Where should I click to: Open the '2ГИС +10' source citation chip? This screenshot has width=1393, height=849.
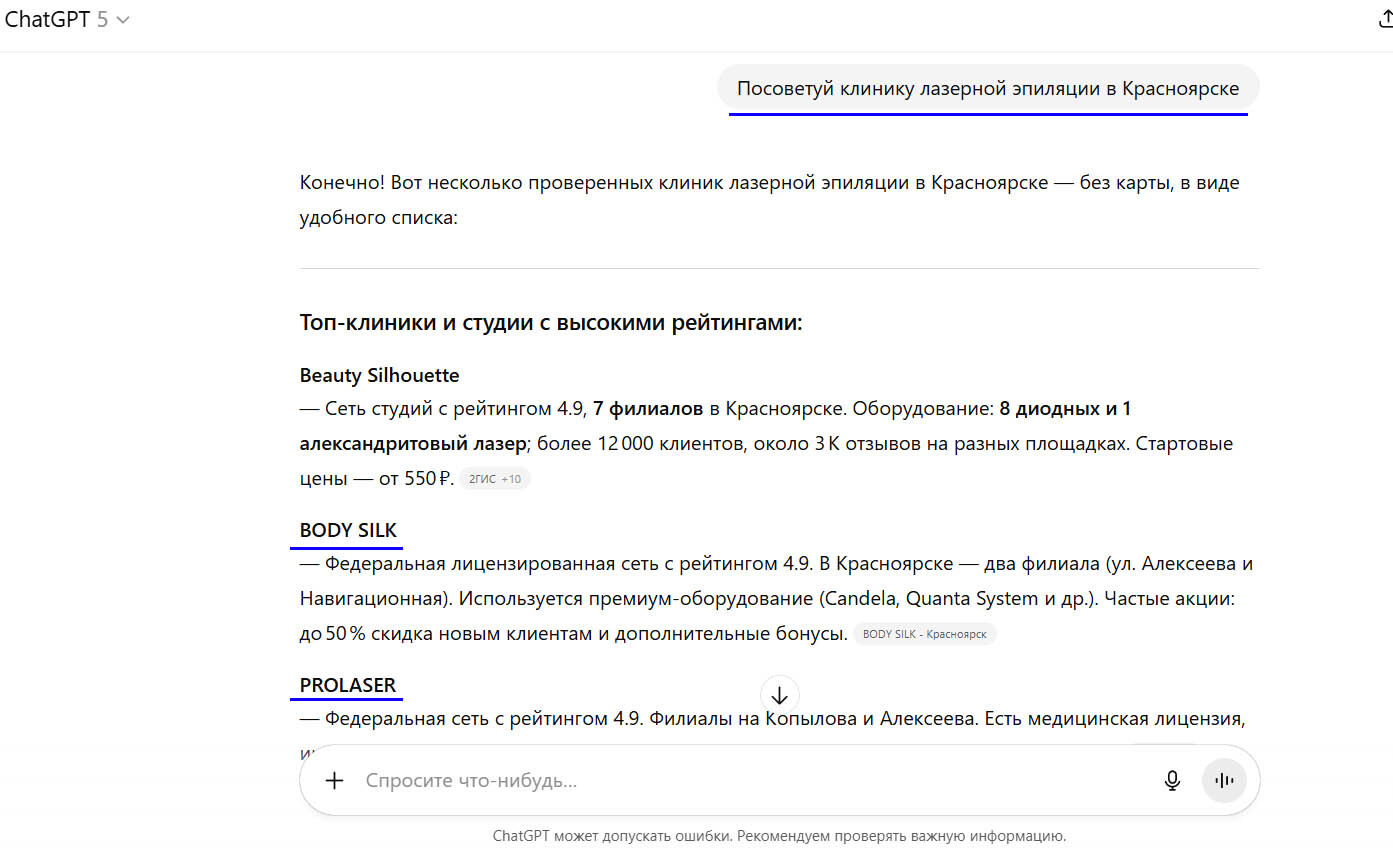[495, 479]
